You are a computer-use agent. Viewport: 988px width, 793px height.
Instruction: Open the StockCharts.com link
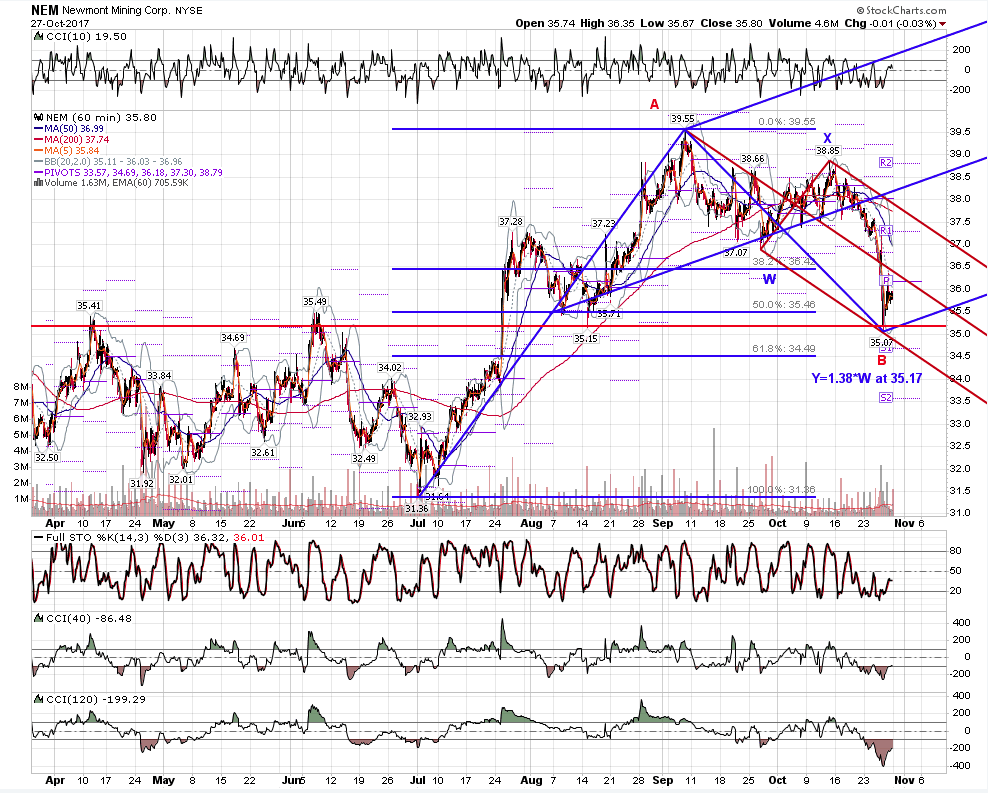coord(901,10)
